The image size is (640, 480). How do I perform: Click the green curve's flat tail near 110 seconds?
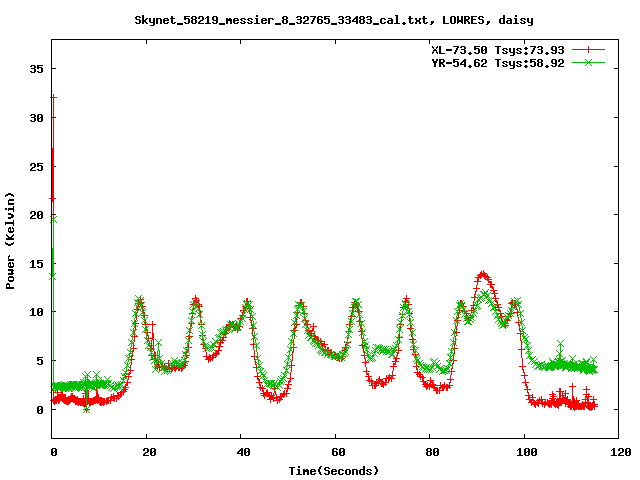point(570,366)
